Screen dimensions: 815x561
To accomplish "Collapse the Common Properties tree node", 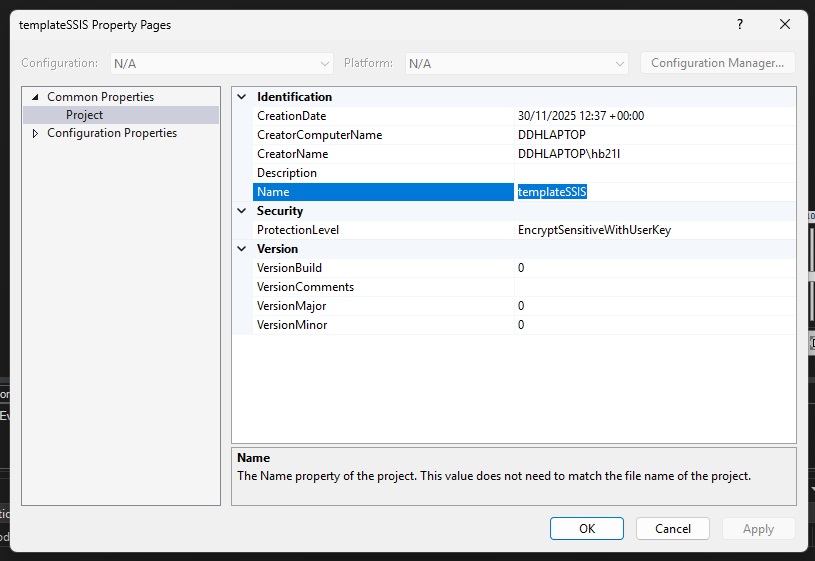I will [36, 97].
